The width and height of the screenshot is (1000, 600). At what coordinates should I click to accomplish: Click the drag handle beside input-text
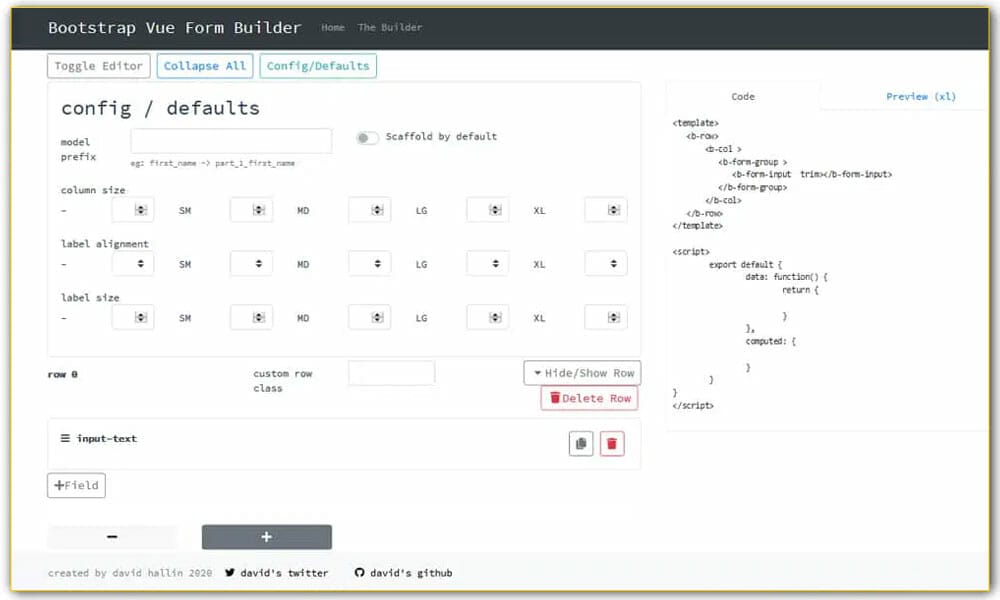(x=65, y=438)
